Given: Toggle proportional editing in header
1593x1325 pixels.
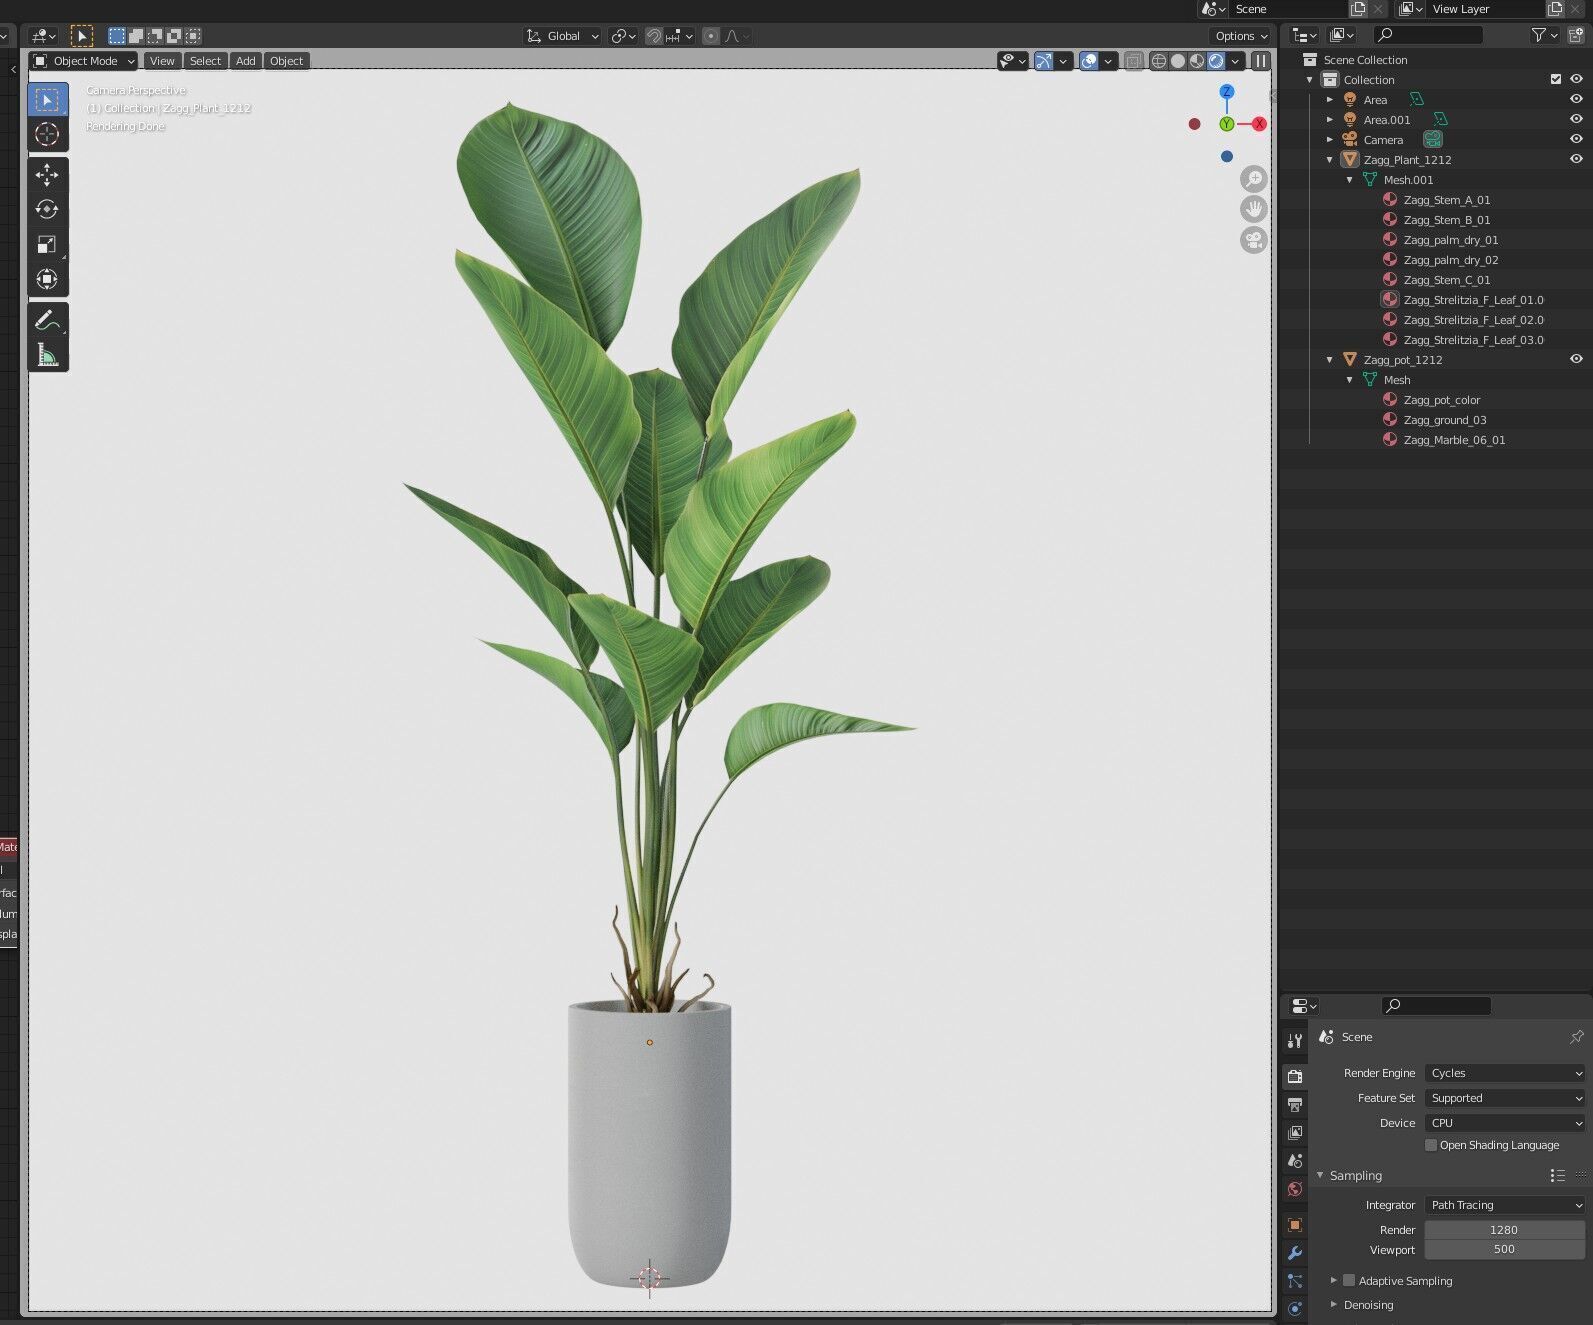Looking at the screenshot, I should click(x=711, y=36).
